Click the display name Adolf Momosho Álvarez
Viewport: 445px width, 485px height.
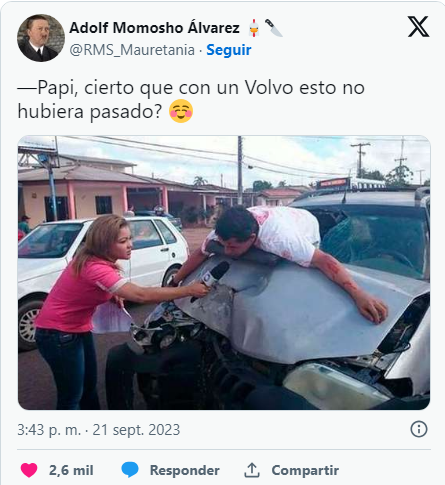coord(154,28)
